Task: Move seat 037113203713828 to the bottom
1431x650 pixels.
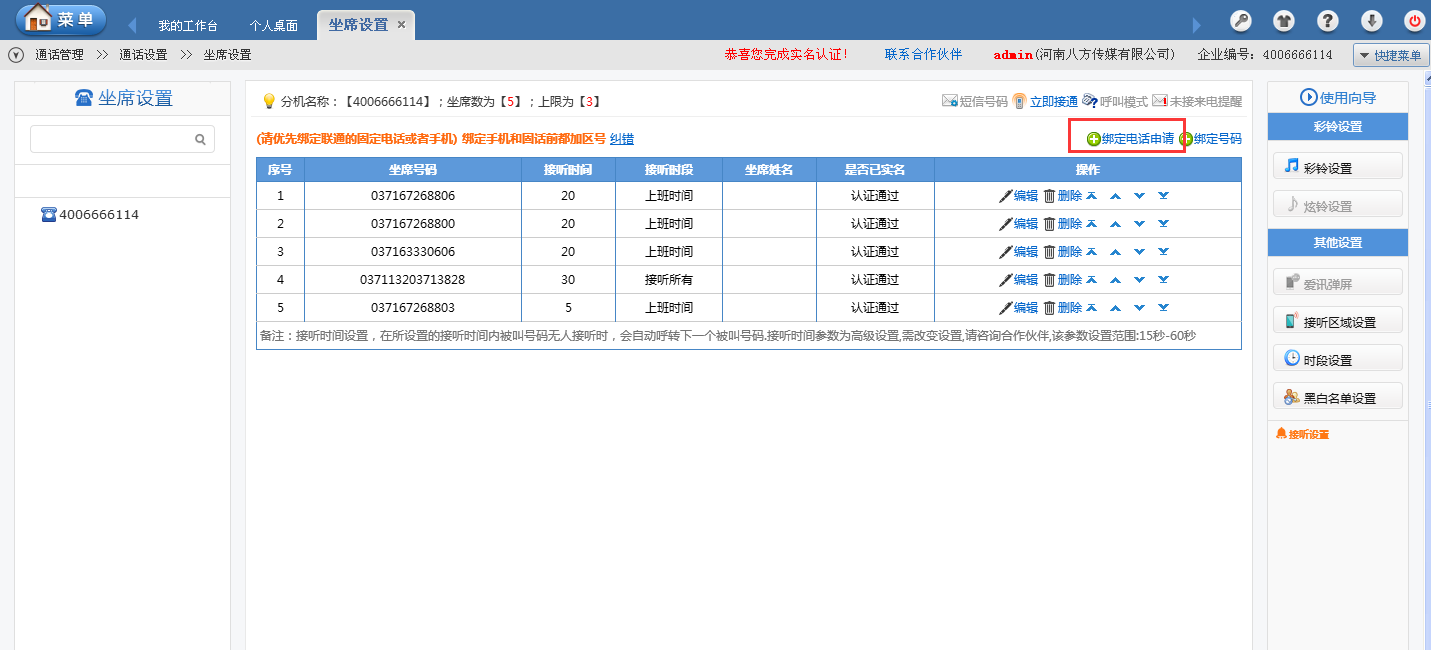Action: coord(1163,280)
